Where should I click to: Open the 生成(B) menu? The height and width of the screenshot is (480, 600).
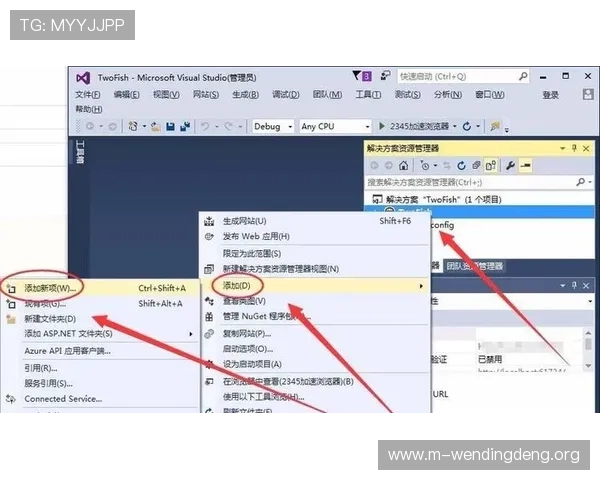point(245,95)
